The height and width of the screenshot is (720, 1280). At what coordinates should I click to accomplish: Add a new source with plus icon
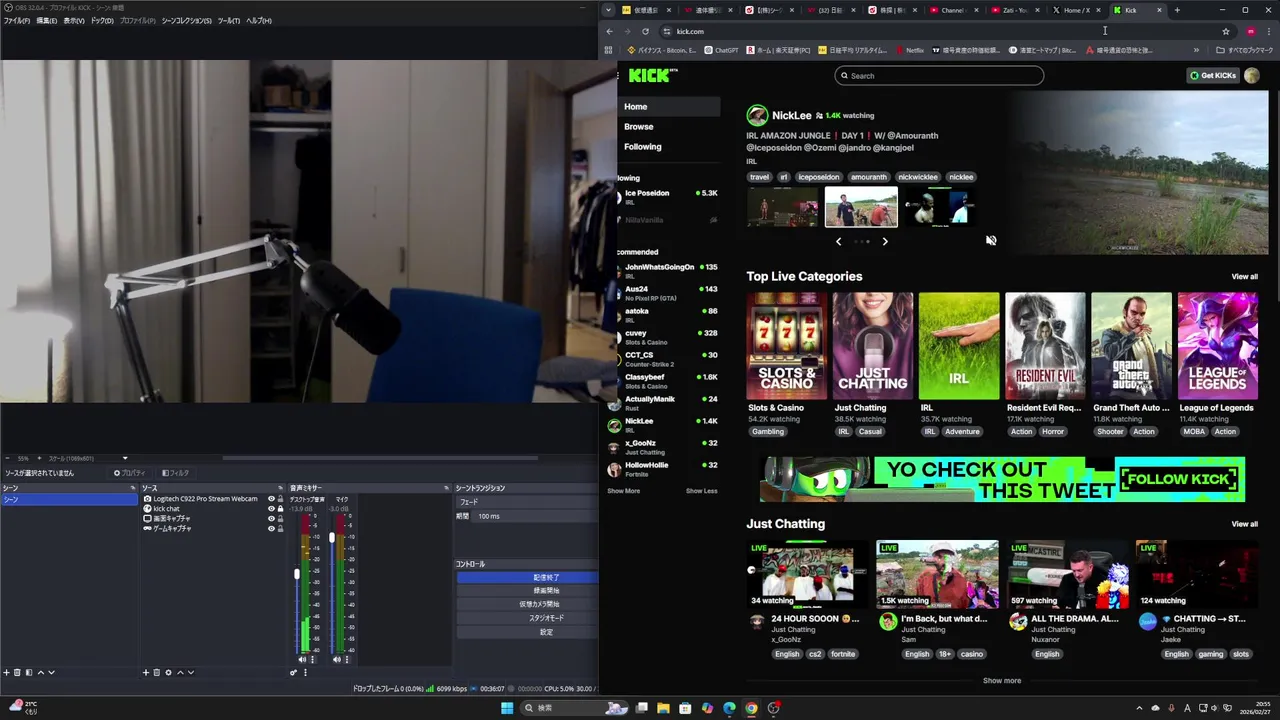(146, 672)
